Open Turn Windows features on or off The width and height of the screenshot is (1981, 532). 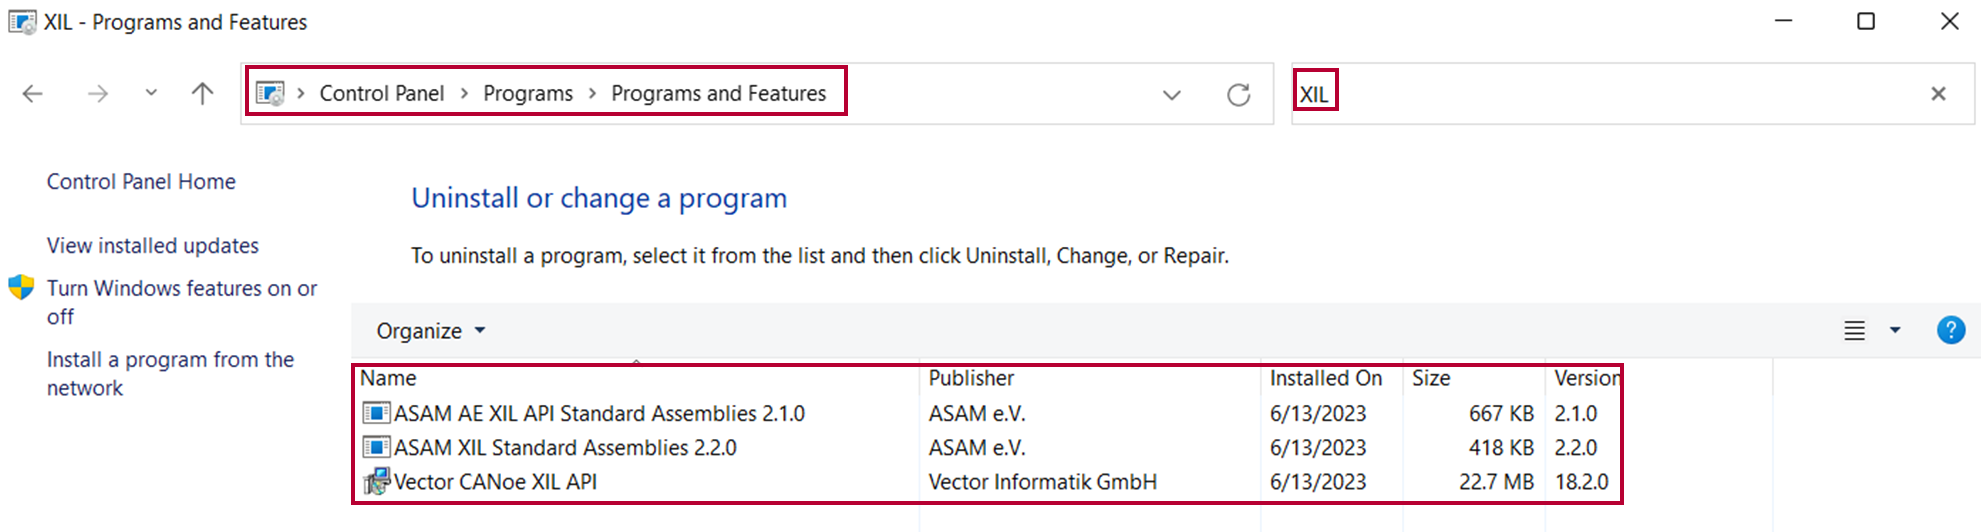(x=181, y=302)
